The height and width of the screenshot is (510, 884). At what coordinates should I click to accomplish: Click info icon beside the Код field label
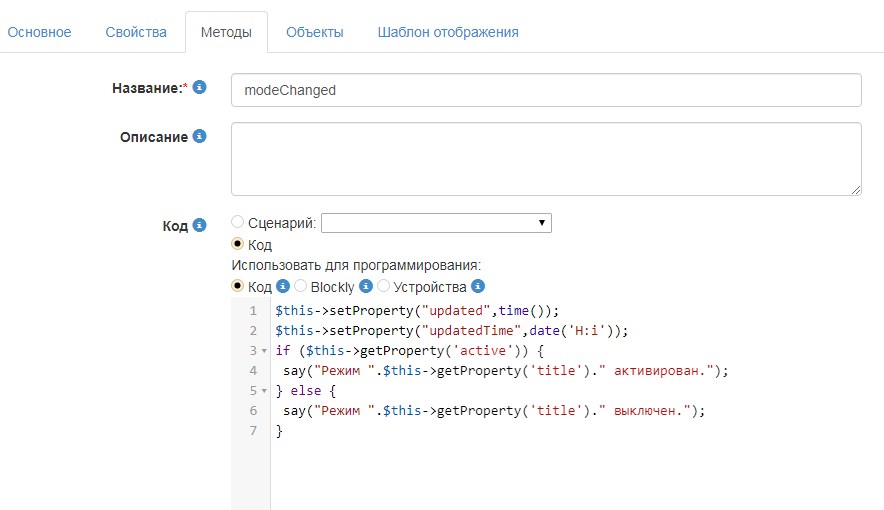[199, 225]
